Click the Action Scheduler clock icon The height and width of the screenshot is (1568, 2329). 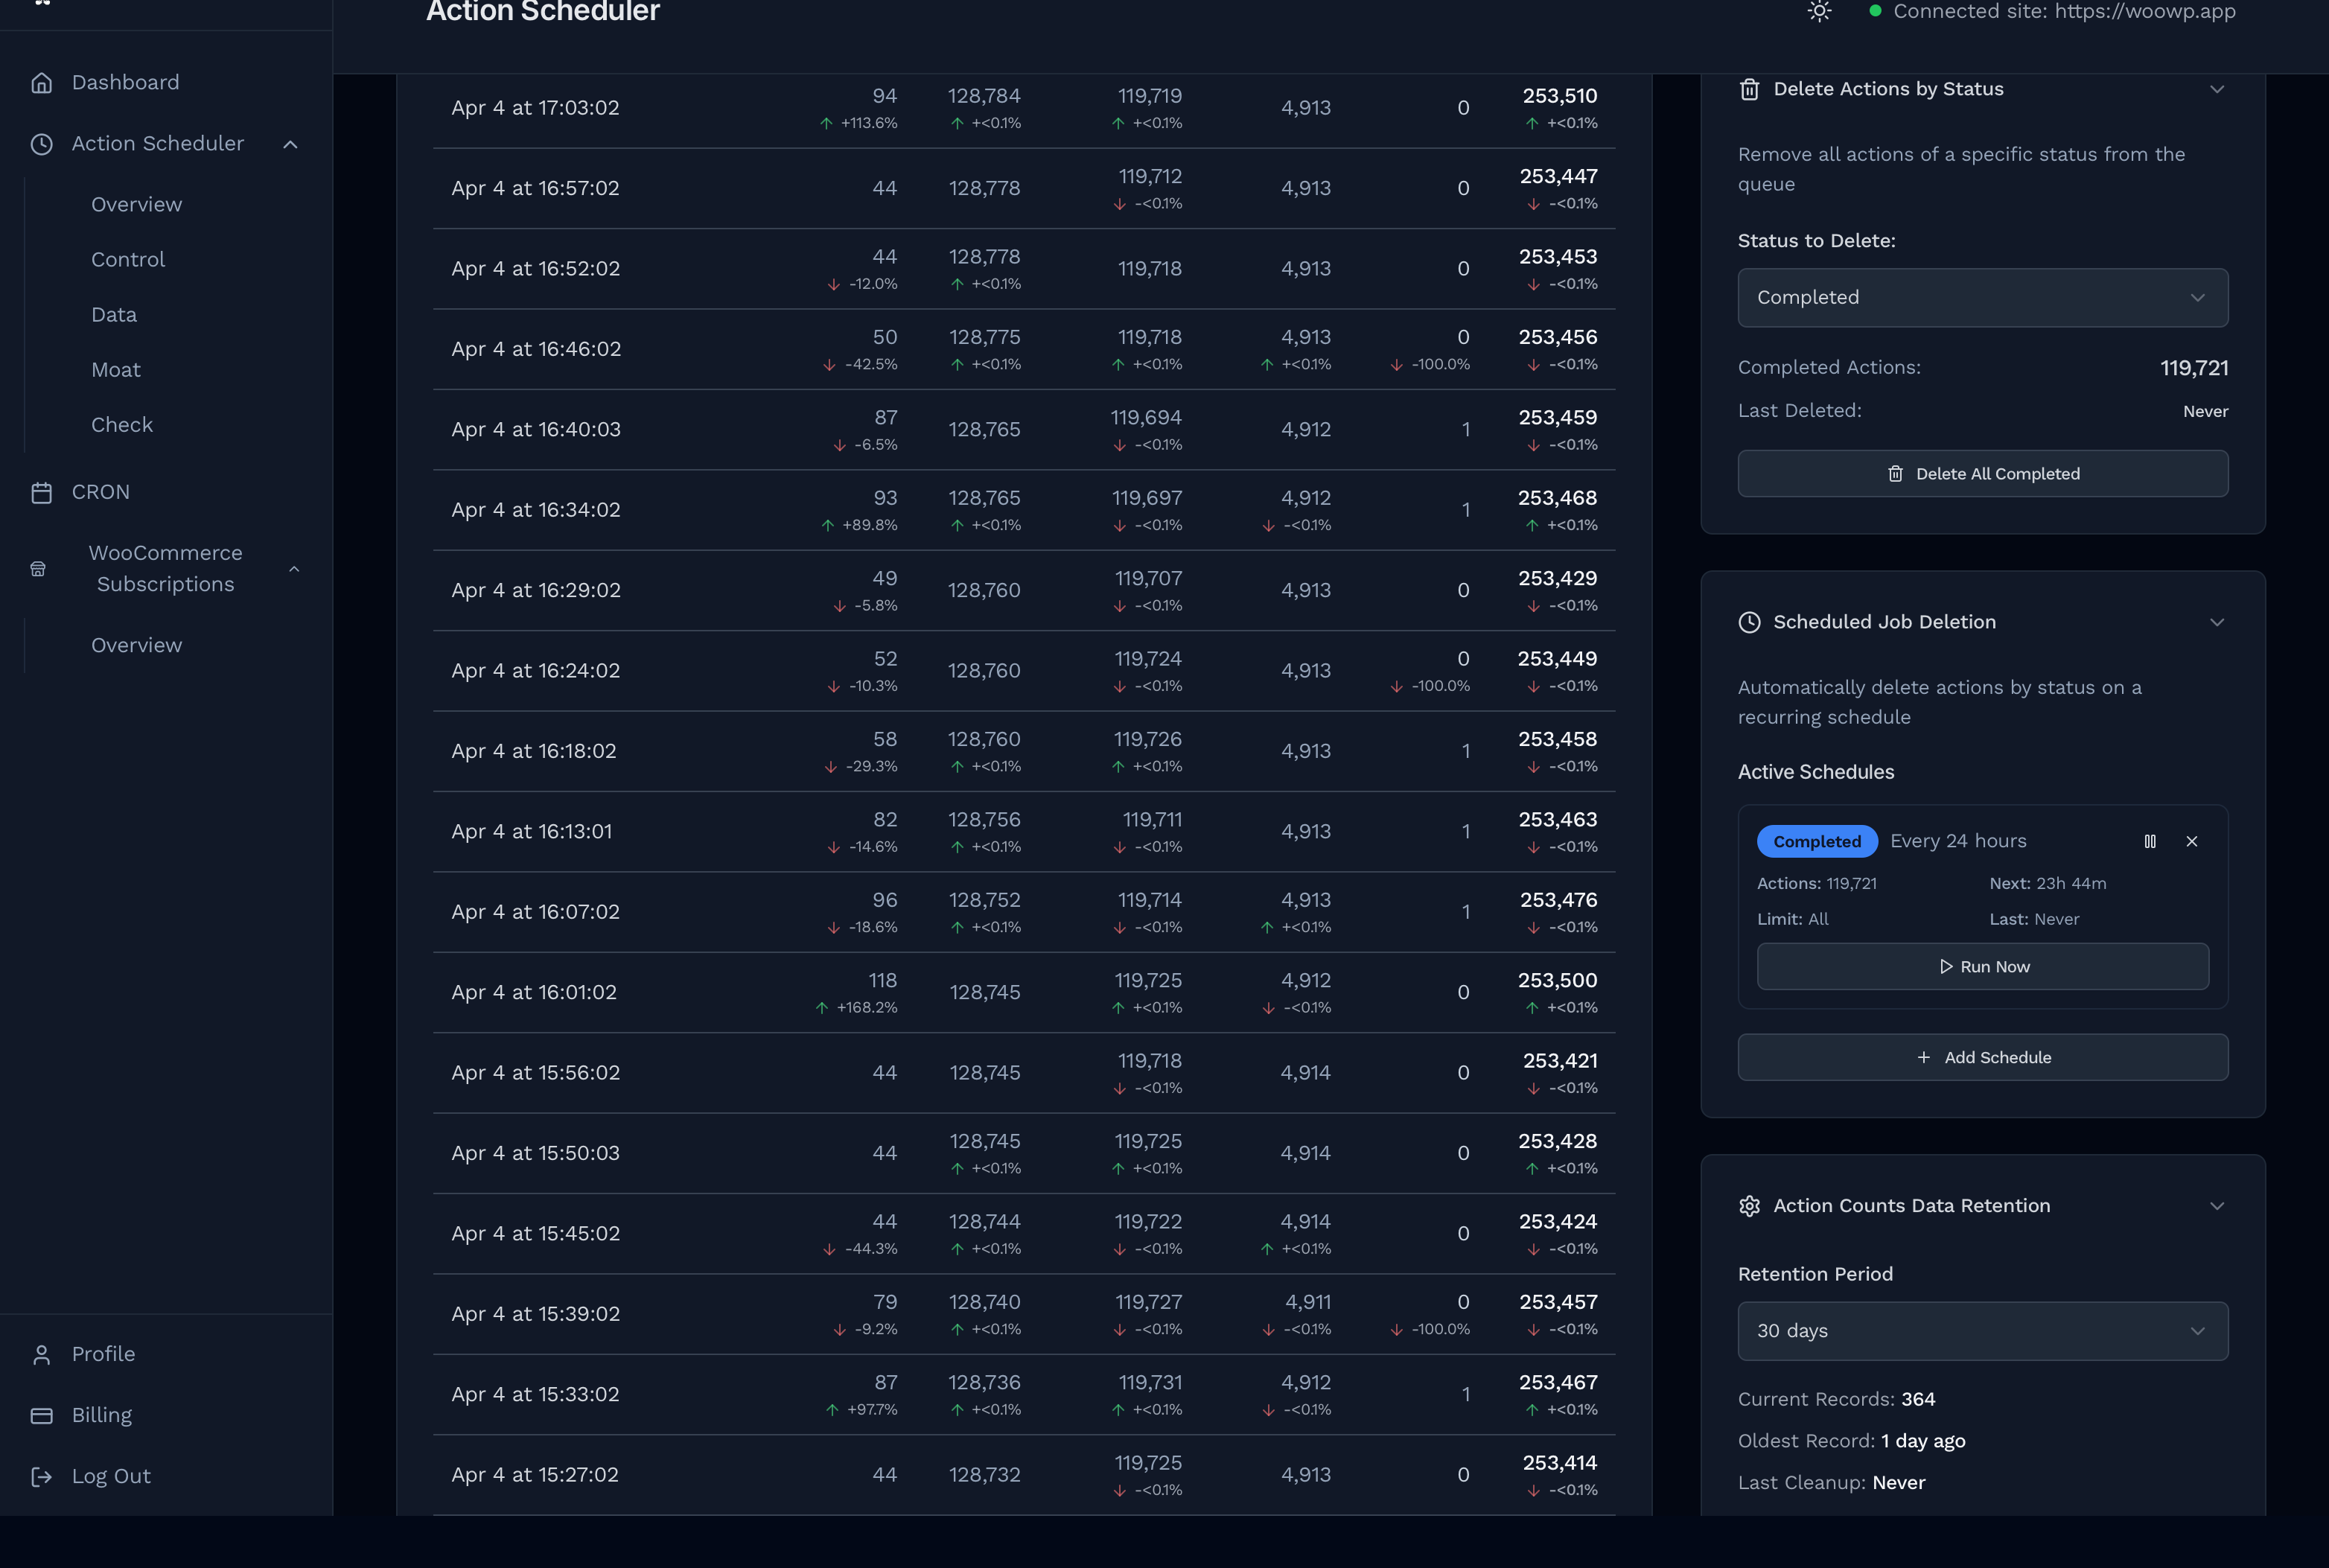pos(41,144)
